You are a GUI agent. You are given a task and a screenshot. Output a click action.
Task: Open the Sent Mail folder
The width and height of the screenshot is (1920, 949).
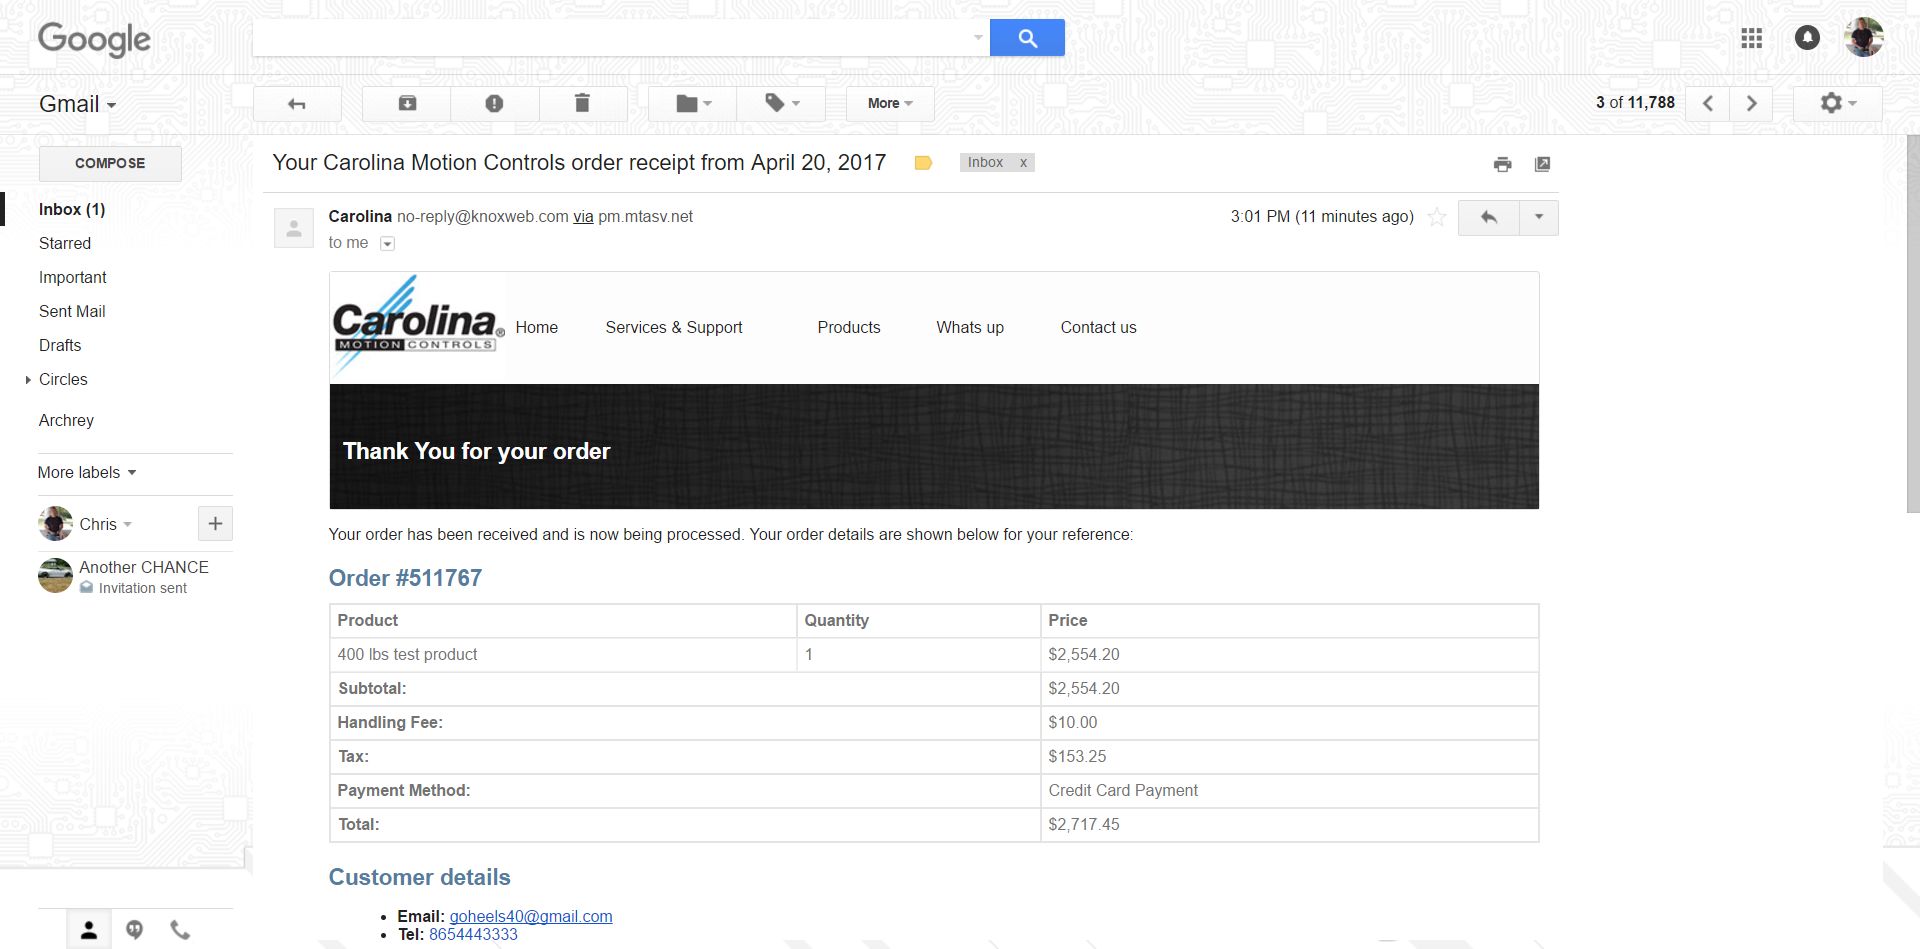coord(72,311)
